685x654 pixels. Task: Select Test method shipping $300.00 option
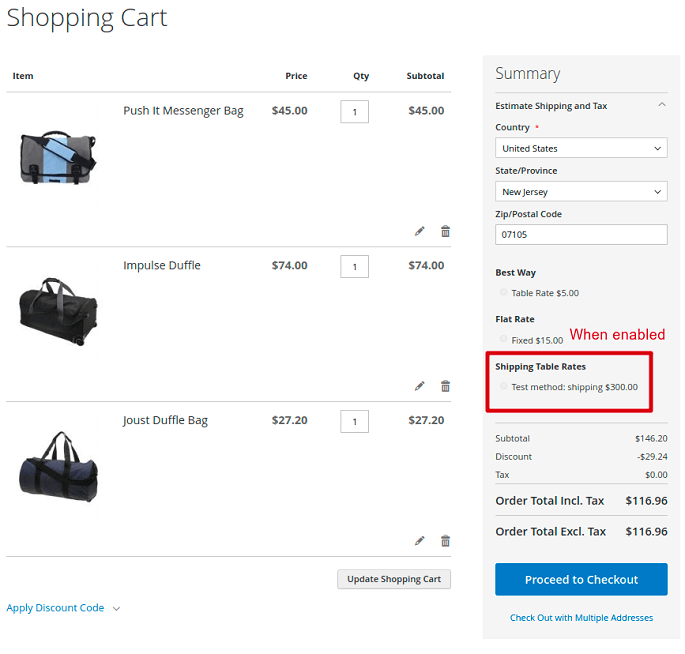coord(504,387)
